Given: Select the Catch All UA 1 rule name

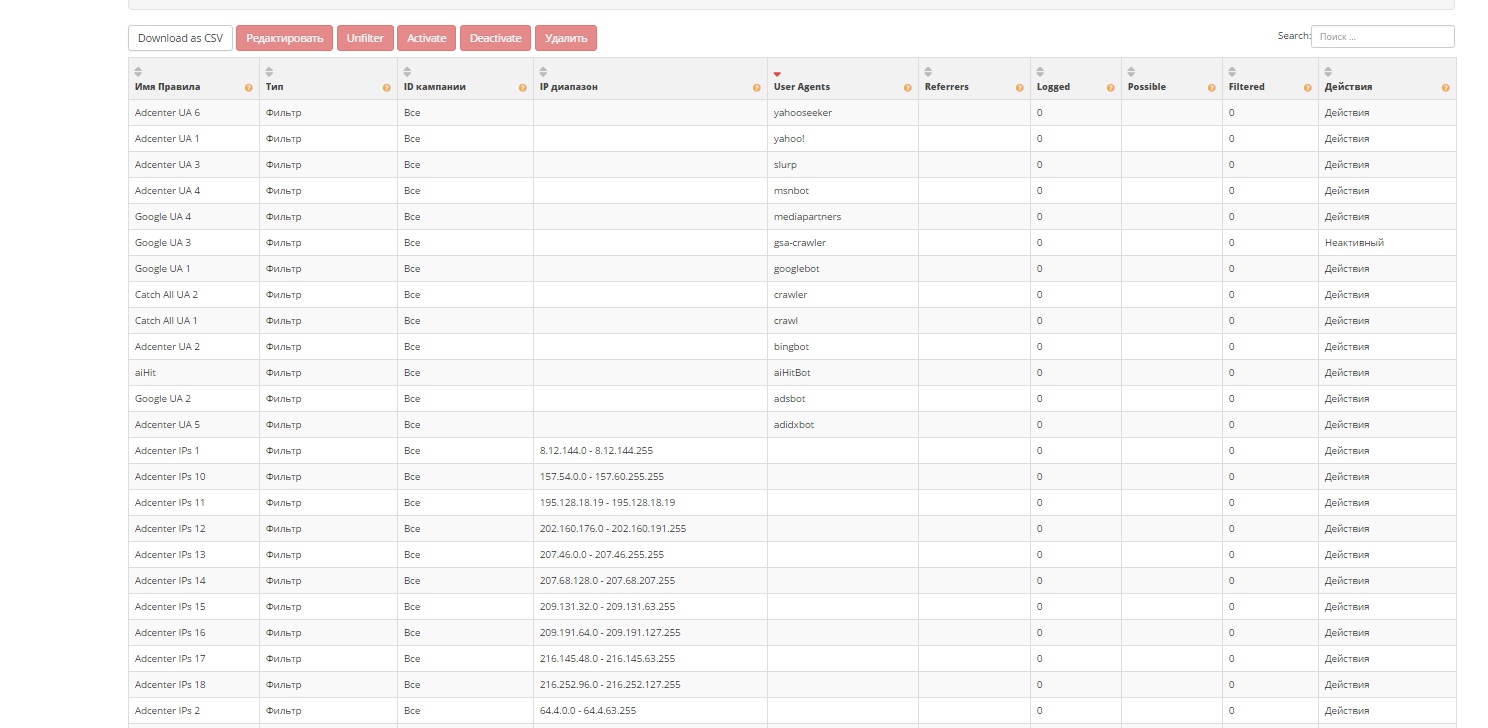Looking at the screenshot, I should point(166,321).
